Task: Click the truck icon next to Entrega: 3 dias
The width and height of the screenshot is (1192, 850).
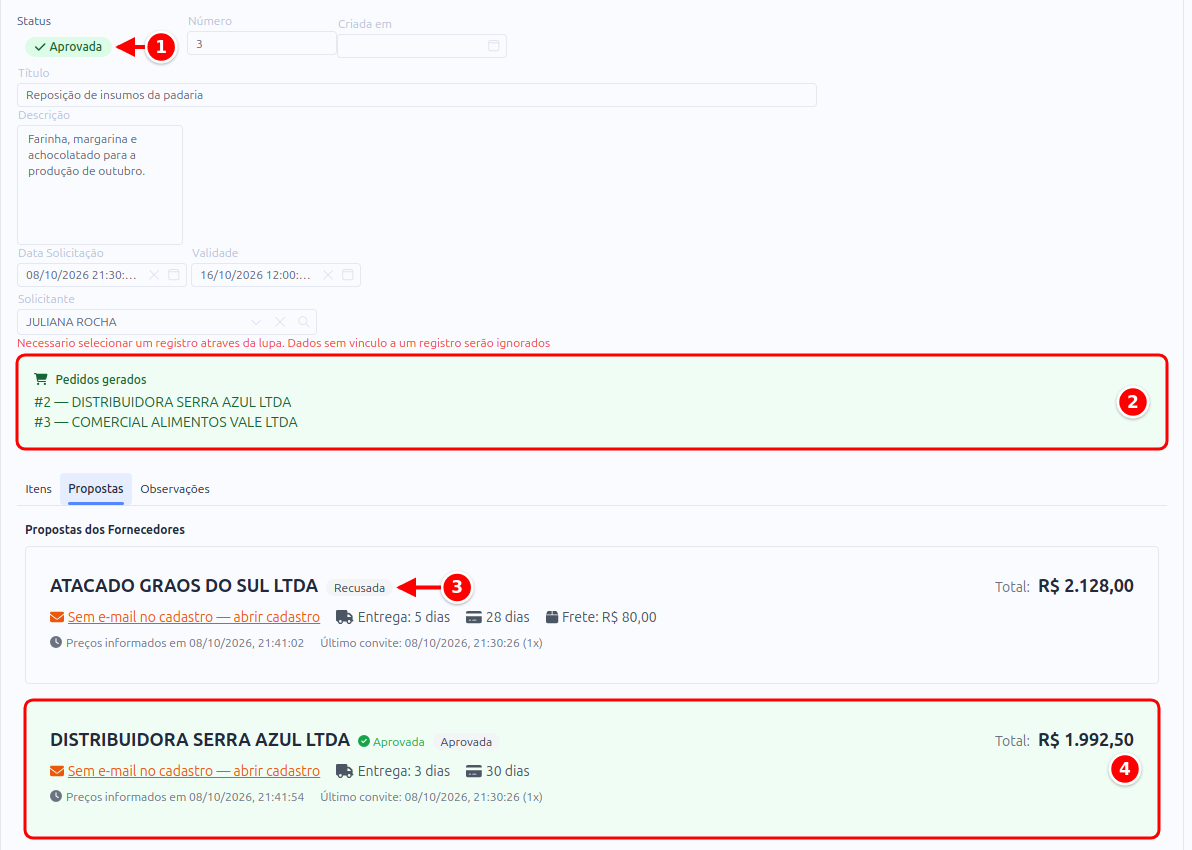Action: (344, 771)
